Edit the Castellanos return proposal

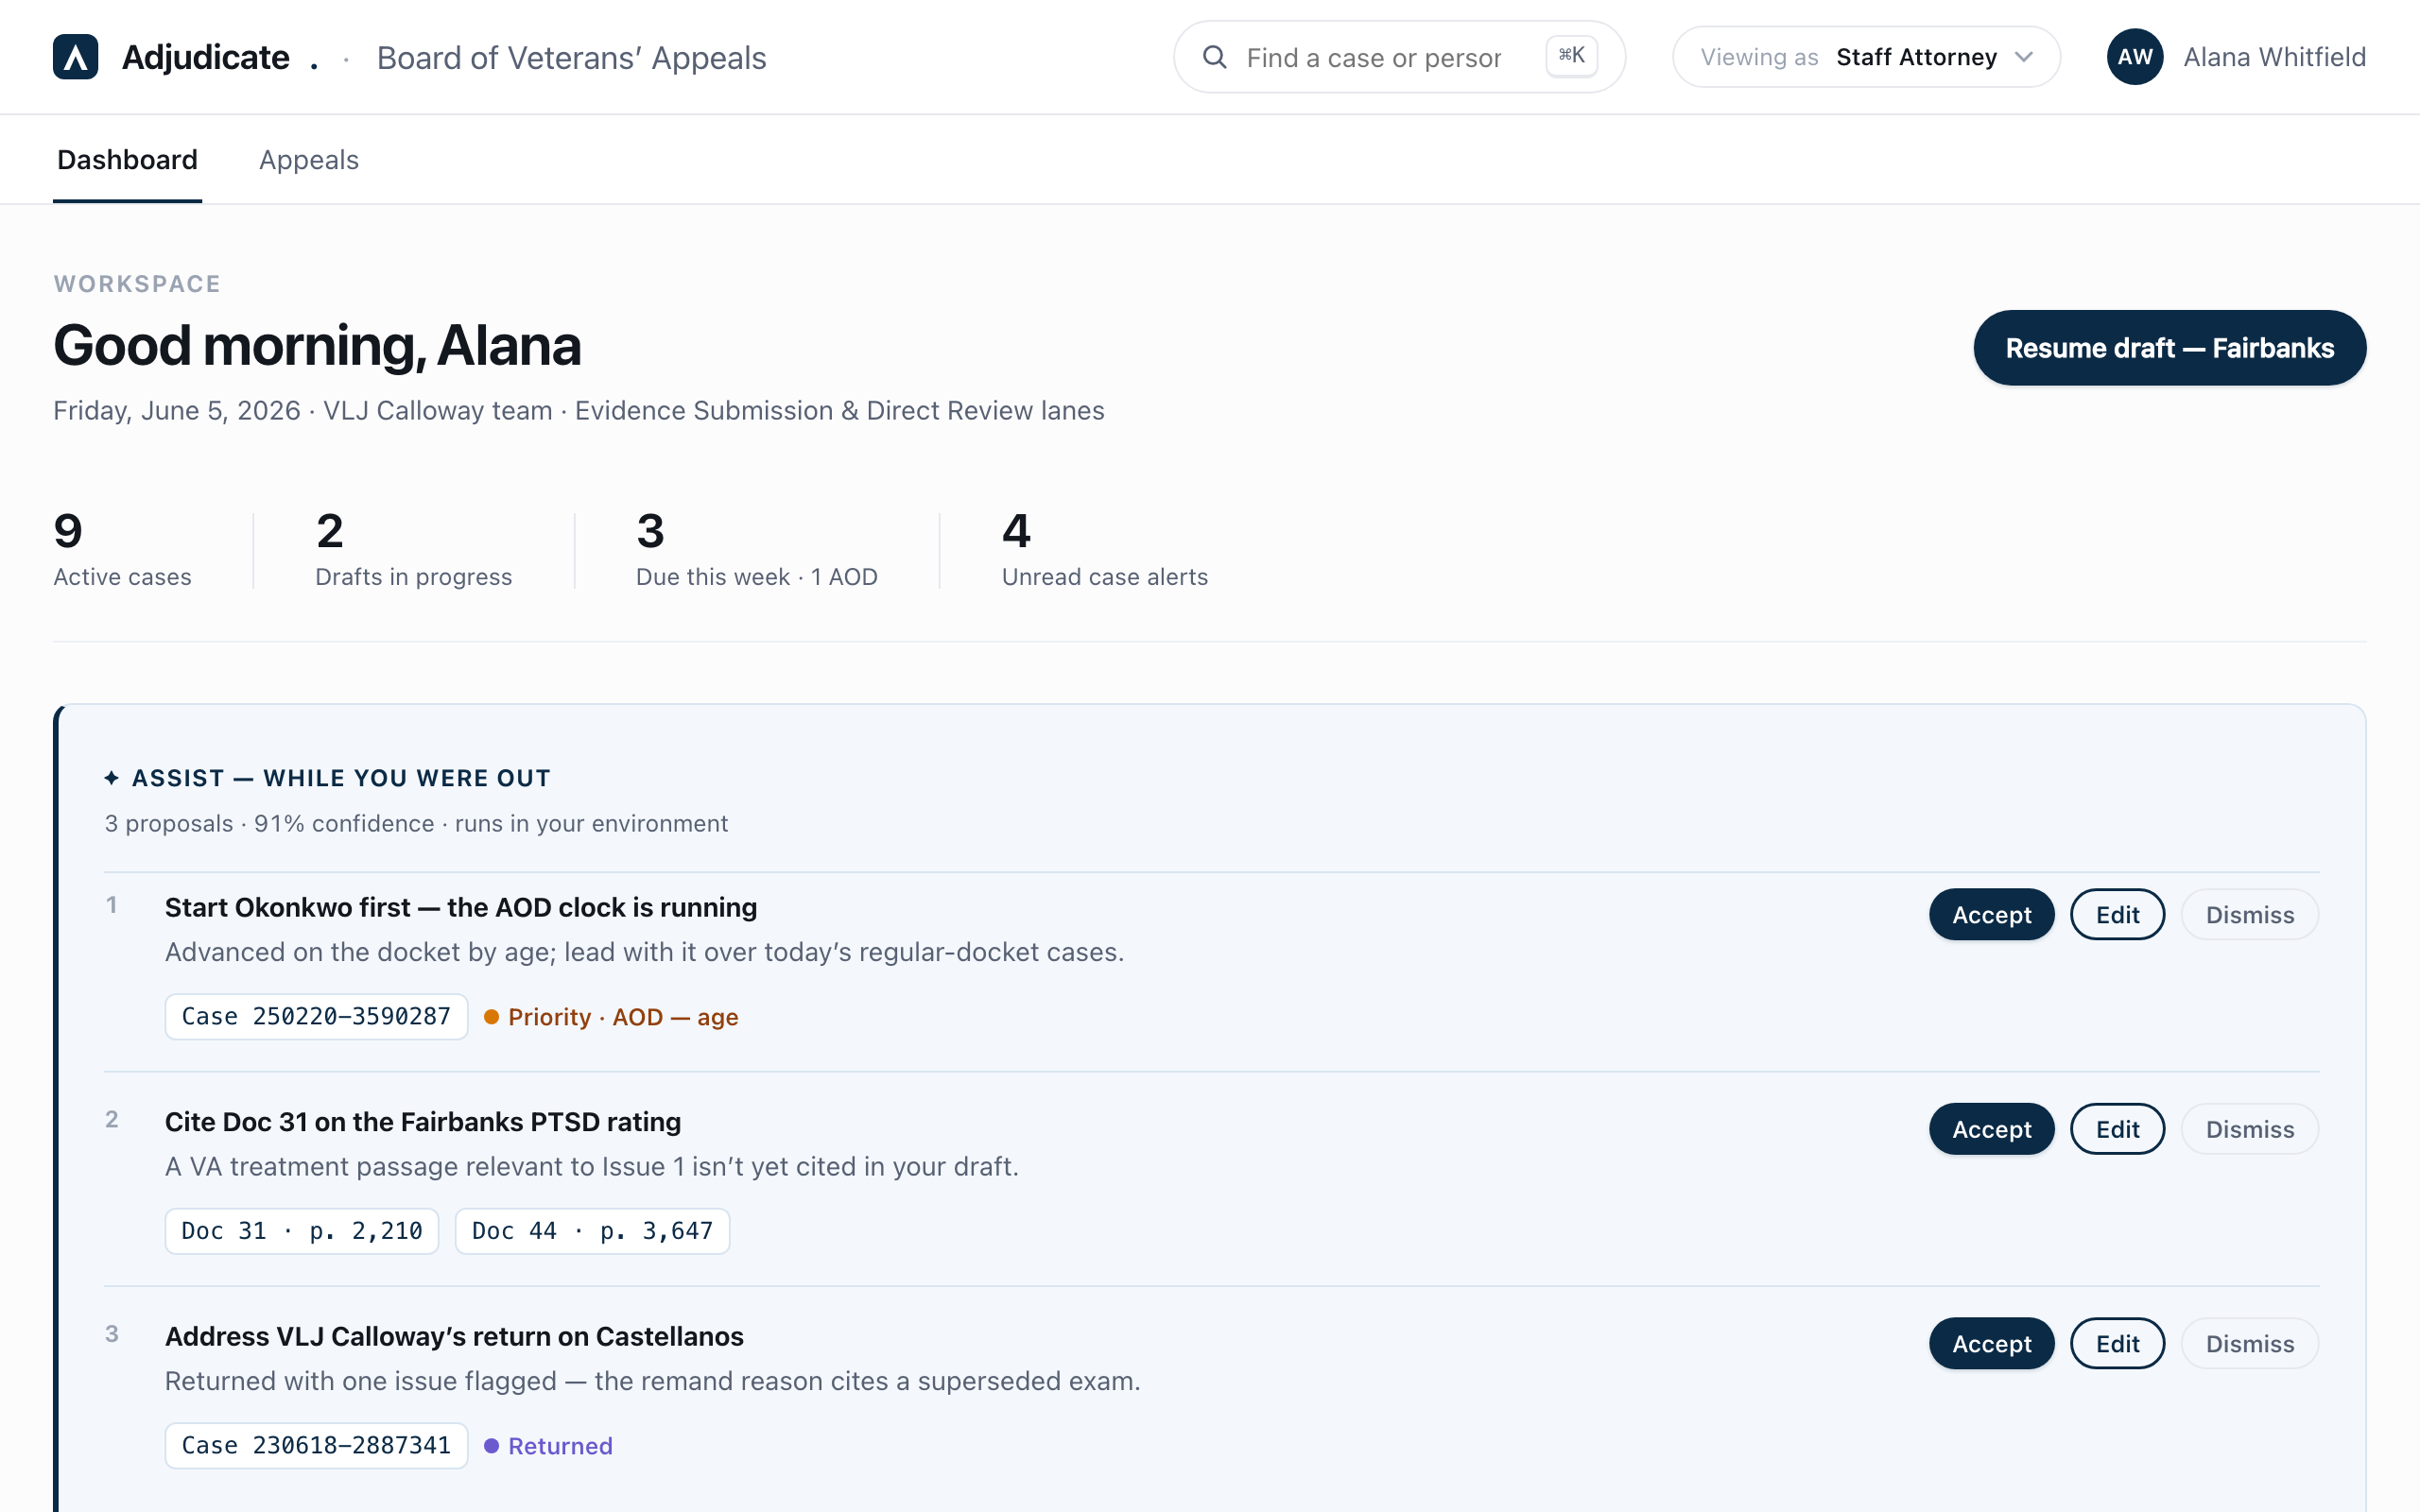[2117, 1343]
